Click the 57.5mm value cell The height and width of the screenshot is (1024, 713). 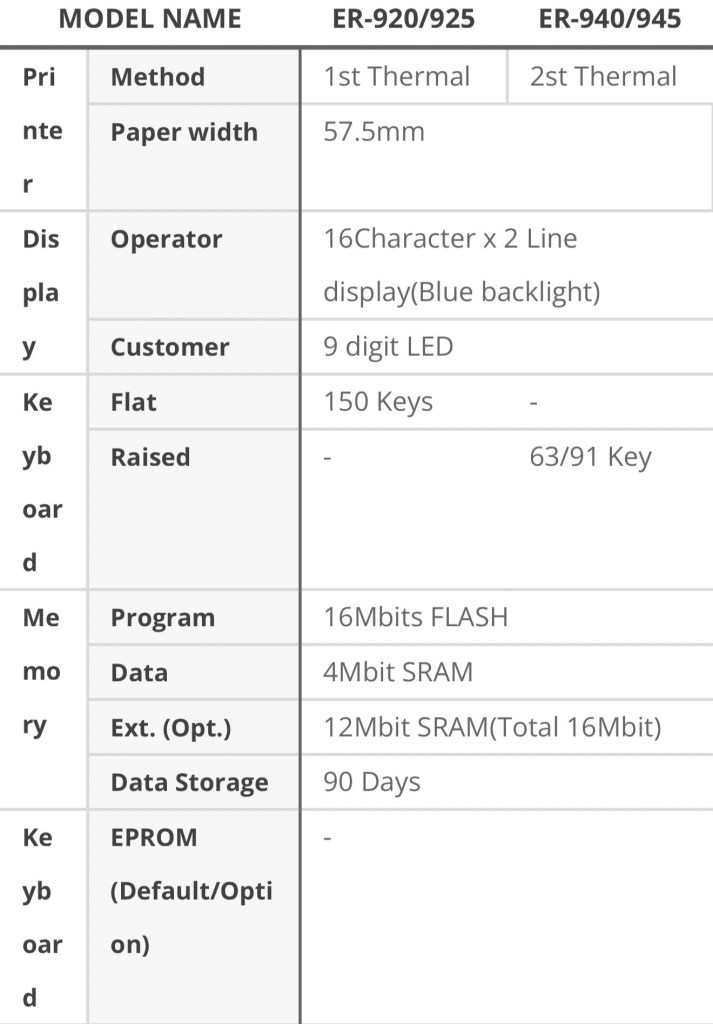click(x=374, y=132)
